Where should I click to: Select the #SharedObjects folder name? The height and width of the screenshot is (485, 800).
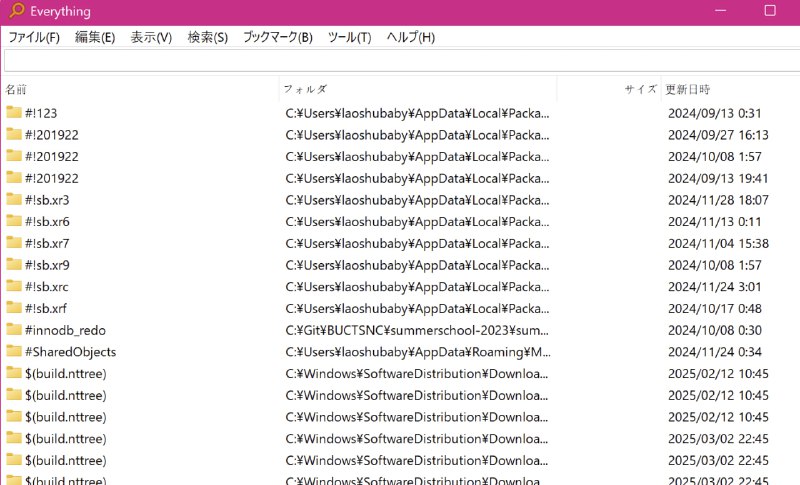[x=70, y=352]
